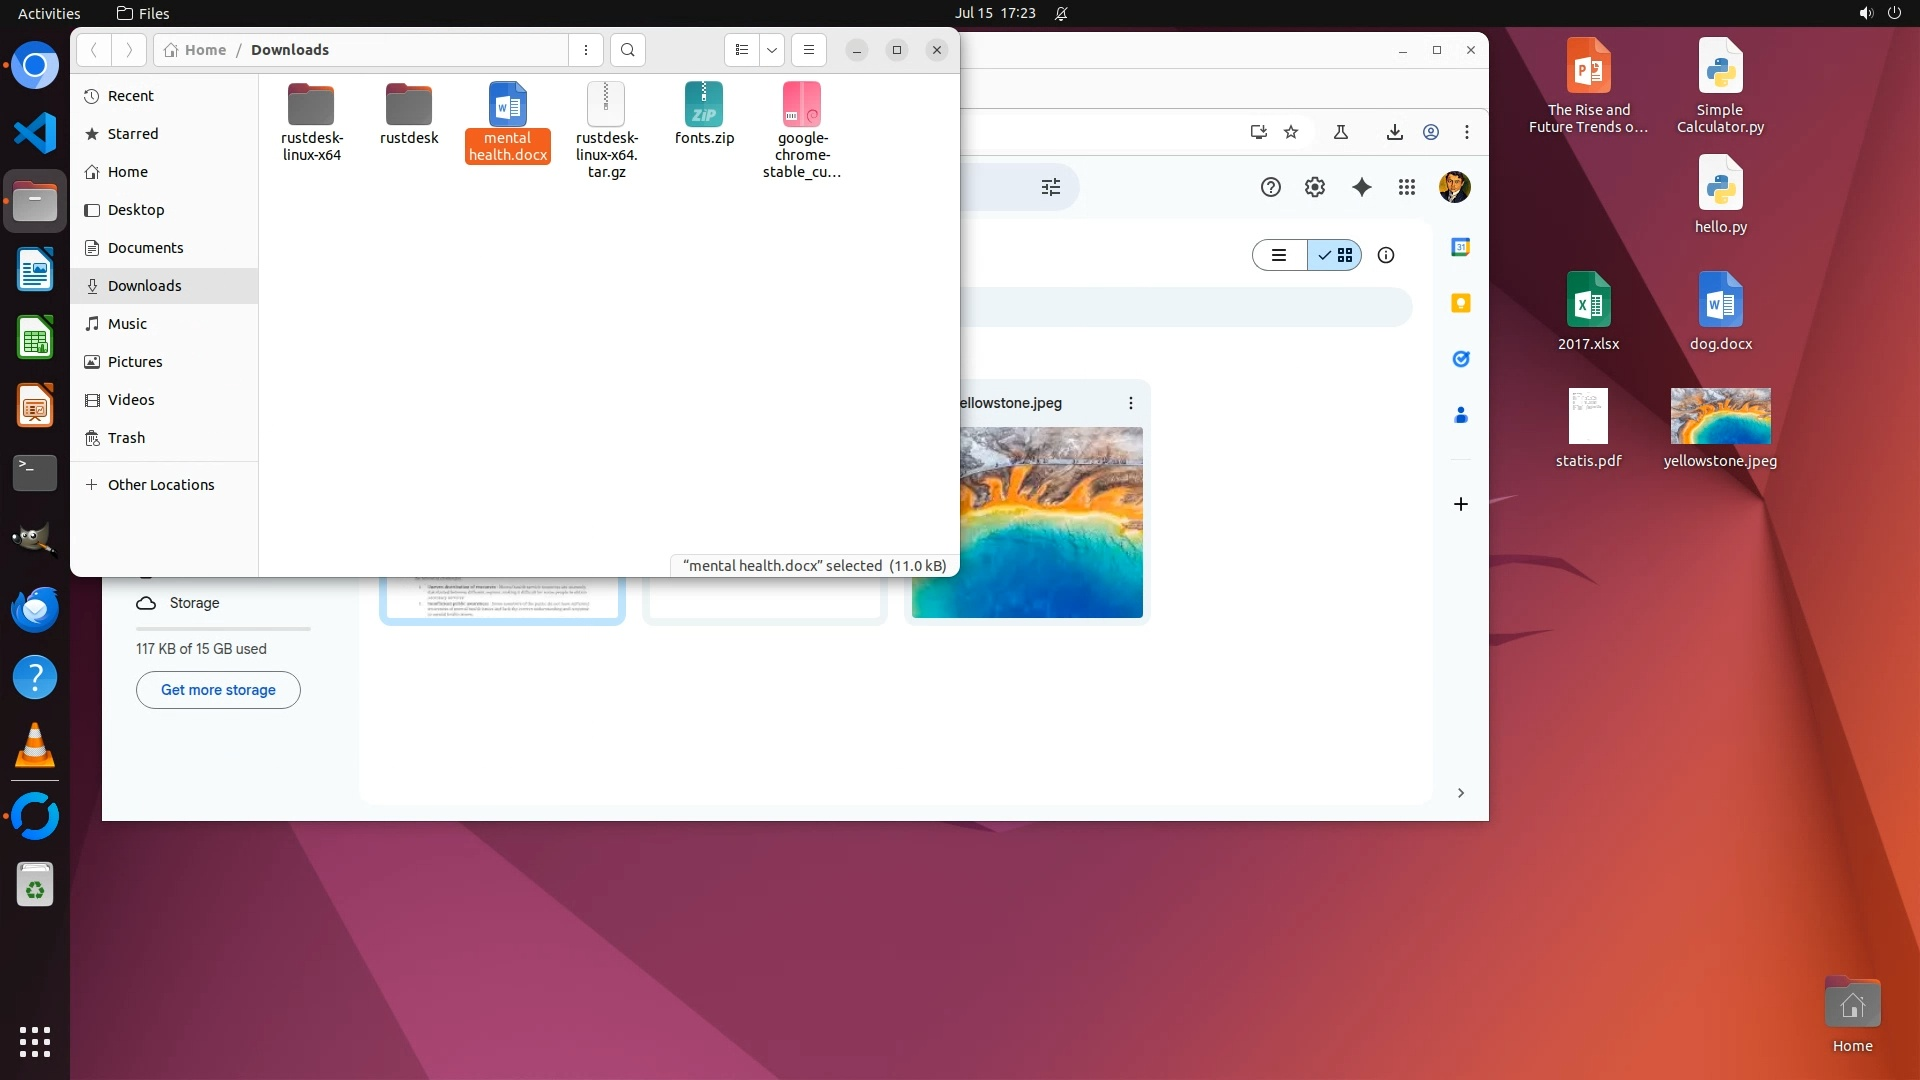
Task: Open the Google apps grid icon
Action: (x=1406, y=187)
